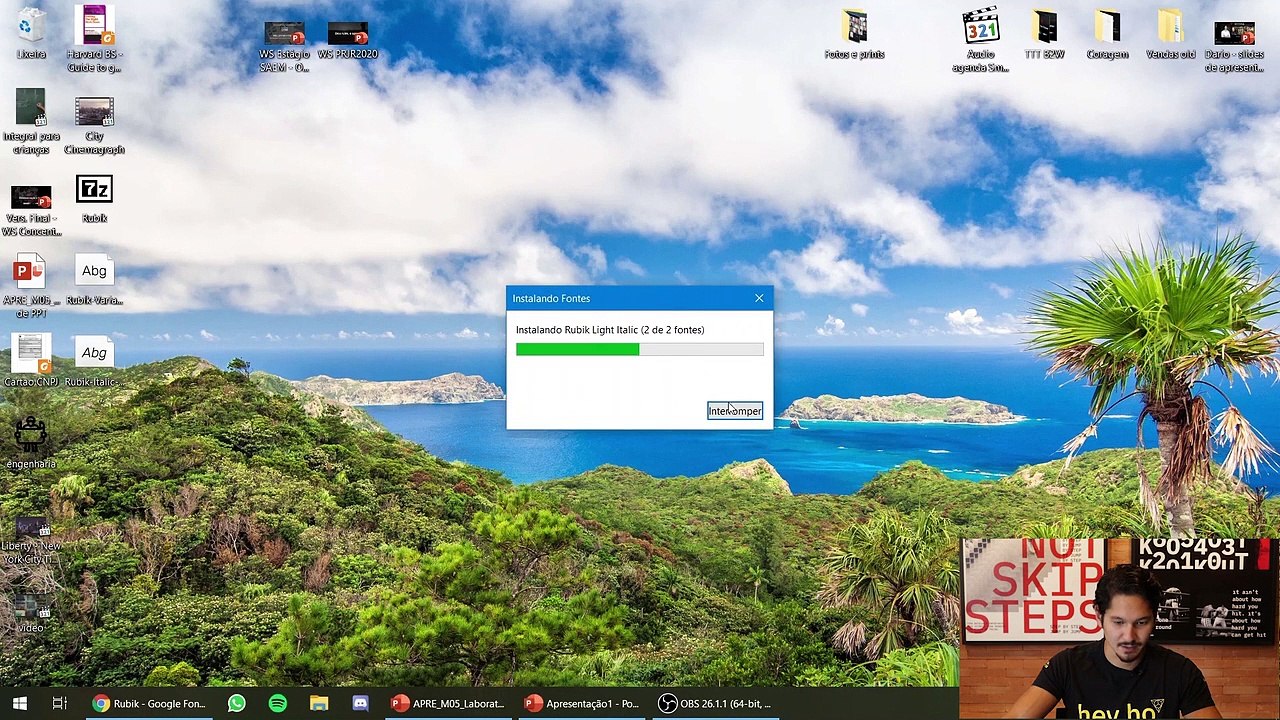The width and height of the screenshot is (1280, 720).
Task: Open the TTT B2W folder
Action: pyautogui.click(x=1044, y=35)
